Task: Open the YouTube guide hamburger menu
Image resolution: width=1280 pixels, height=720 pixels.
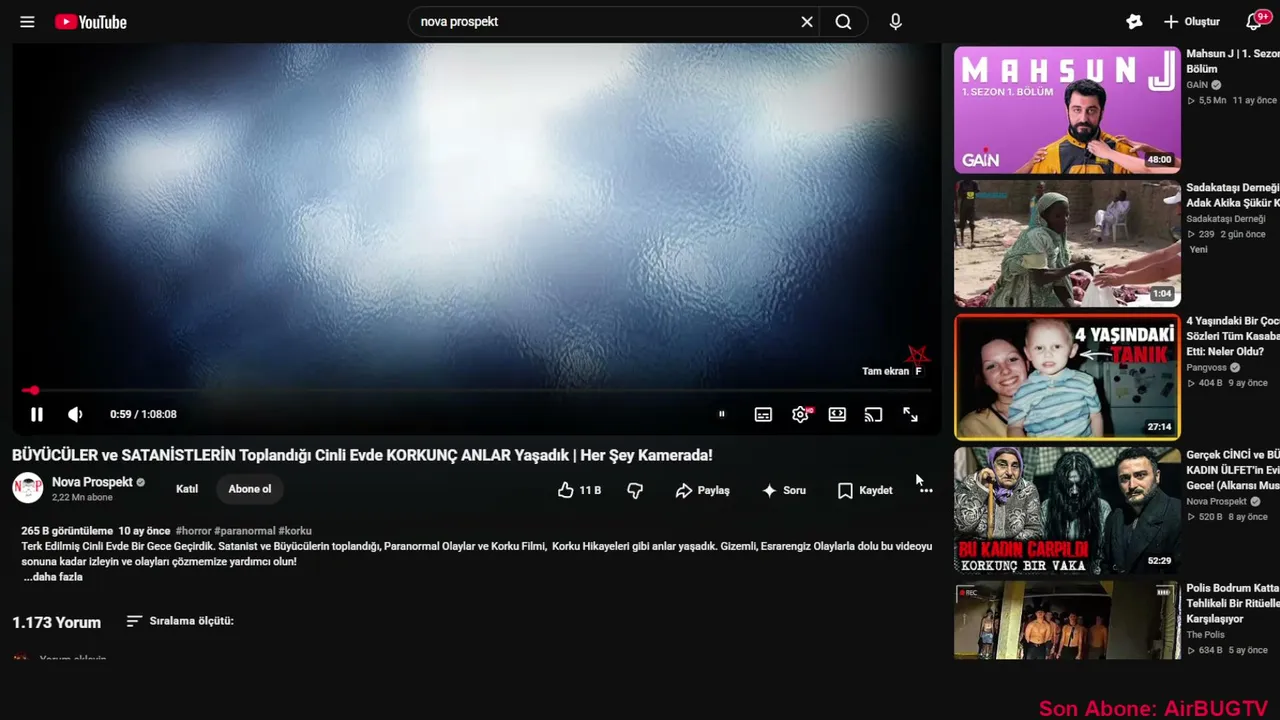Action: point(27,22)
